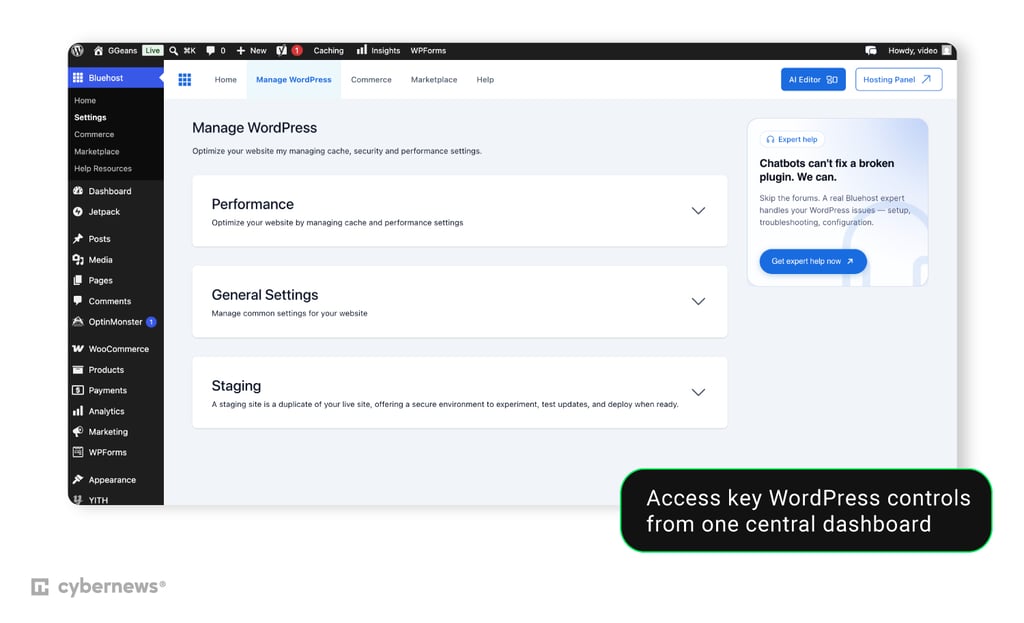Open WPForms in the admin bar

pos(428,50)
